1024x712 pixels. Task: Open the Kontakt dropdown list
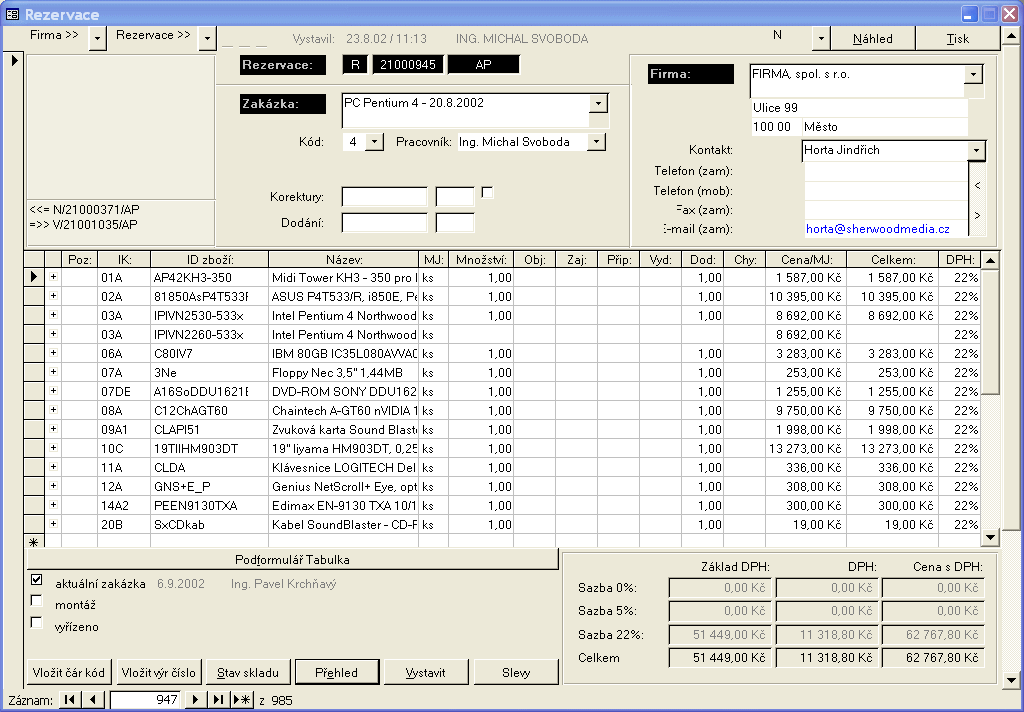[976, 150]
